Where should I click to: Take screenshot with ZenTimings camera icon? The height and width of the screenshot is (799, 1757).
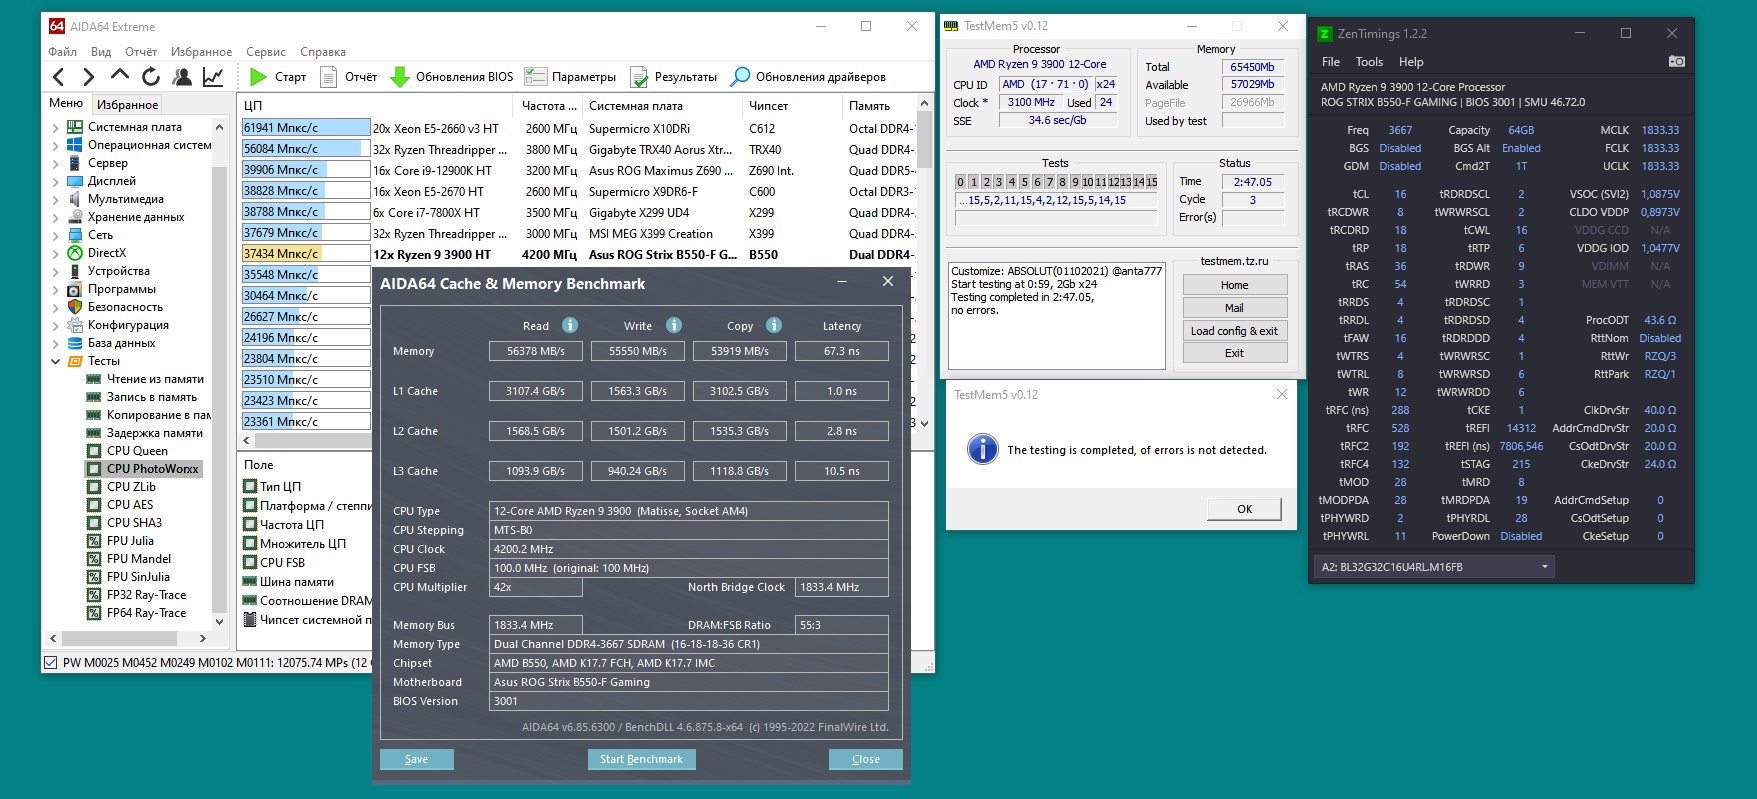[1677, 61]
